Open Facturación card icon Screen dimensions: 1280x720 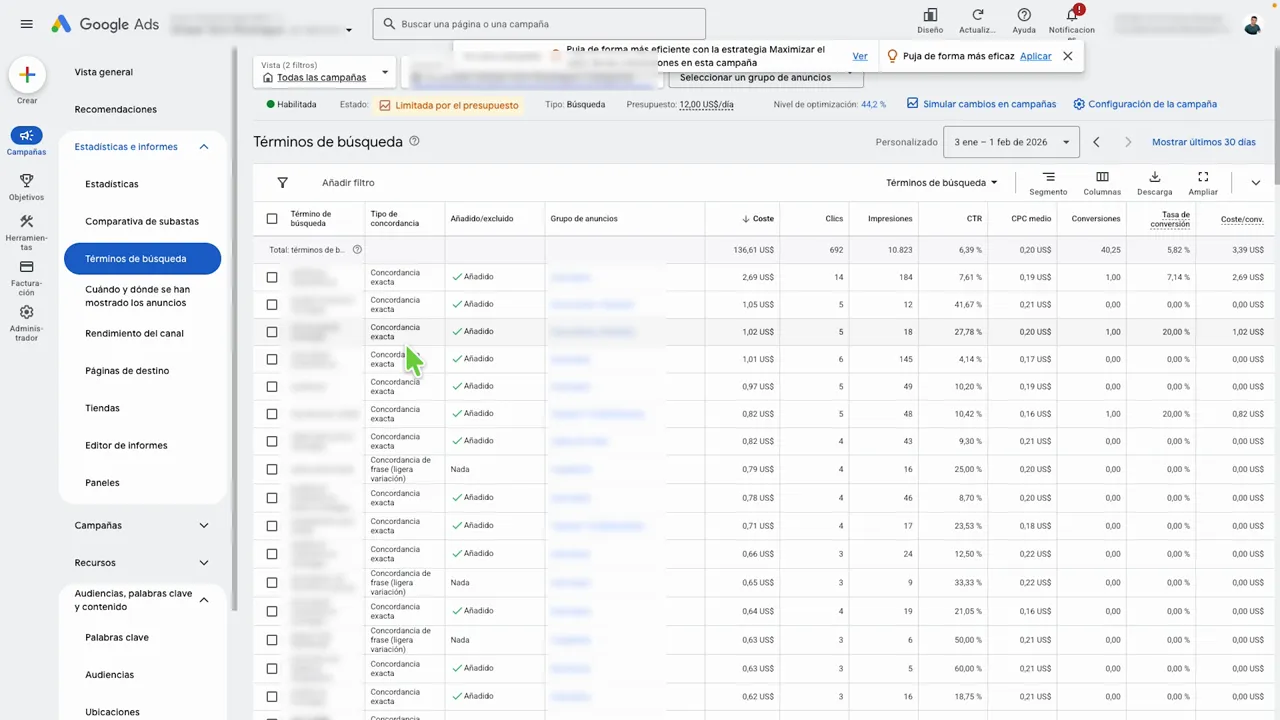click(27, 277)
